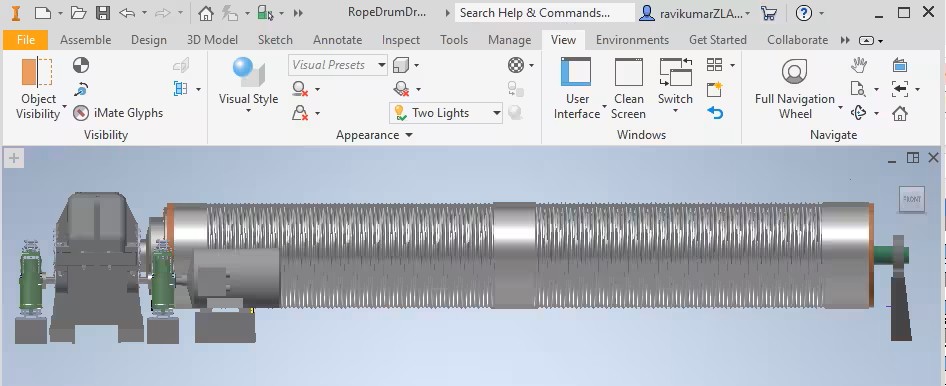This screenshot has height=386, width=946.
Task: Switch to the Environments tab
Action: click(632, 40)
